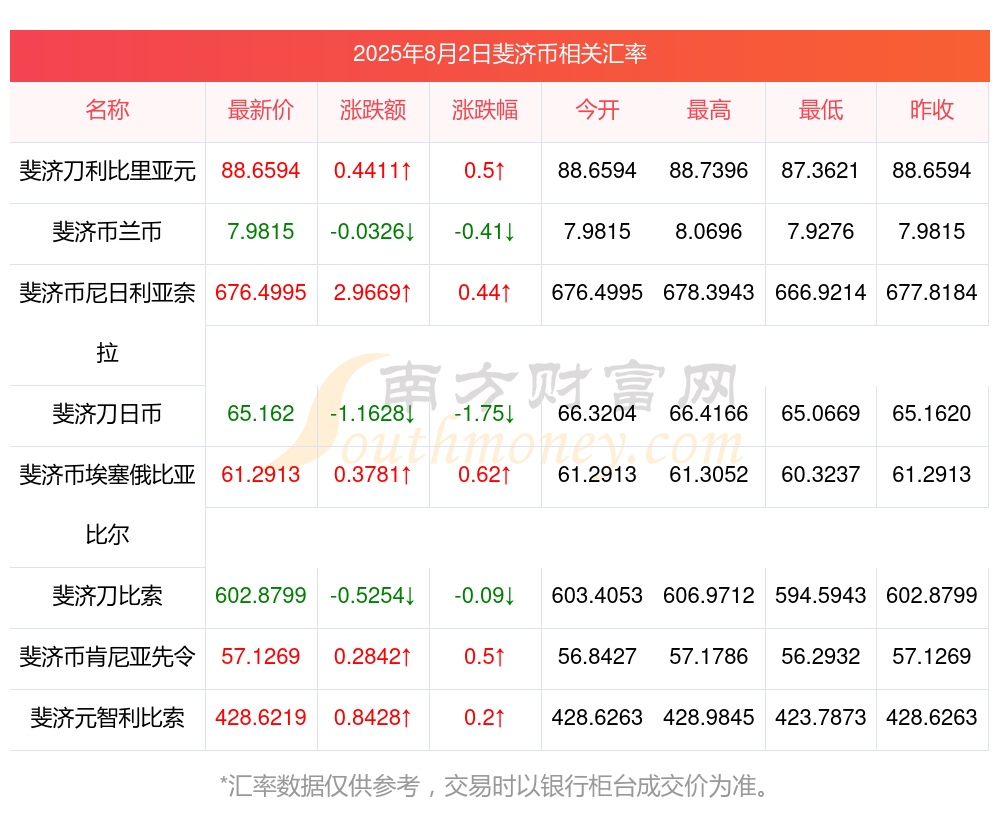Click change amount -1.1628↓
Viewport: 1000px width, 817px height.
point(373,413)
